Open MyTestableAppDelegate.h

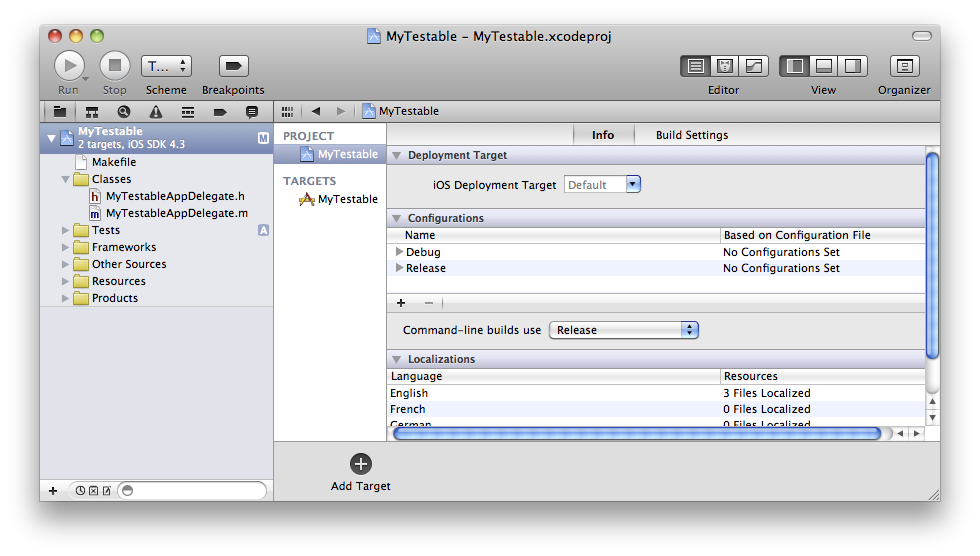(x=175, y=196)
